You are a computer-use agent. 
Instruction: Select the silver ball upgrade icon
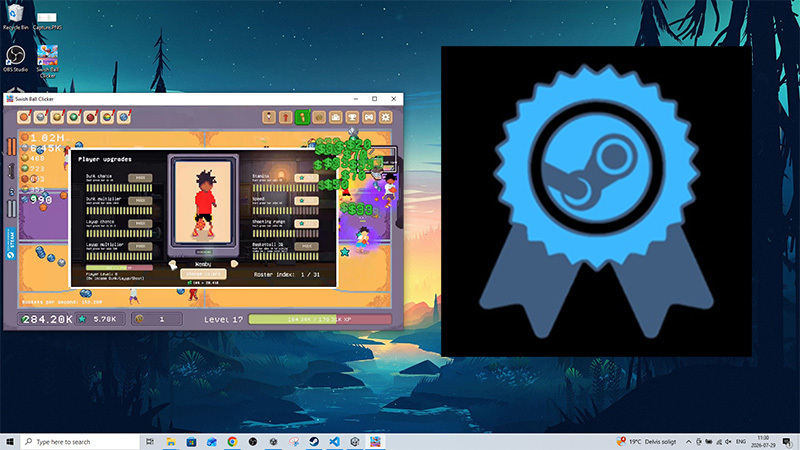click(x=41, y=117)
